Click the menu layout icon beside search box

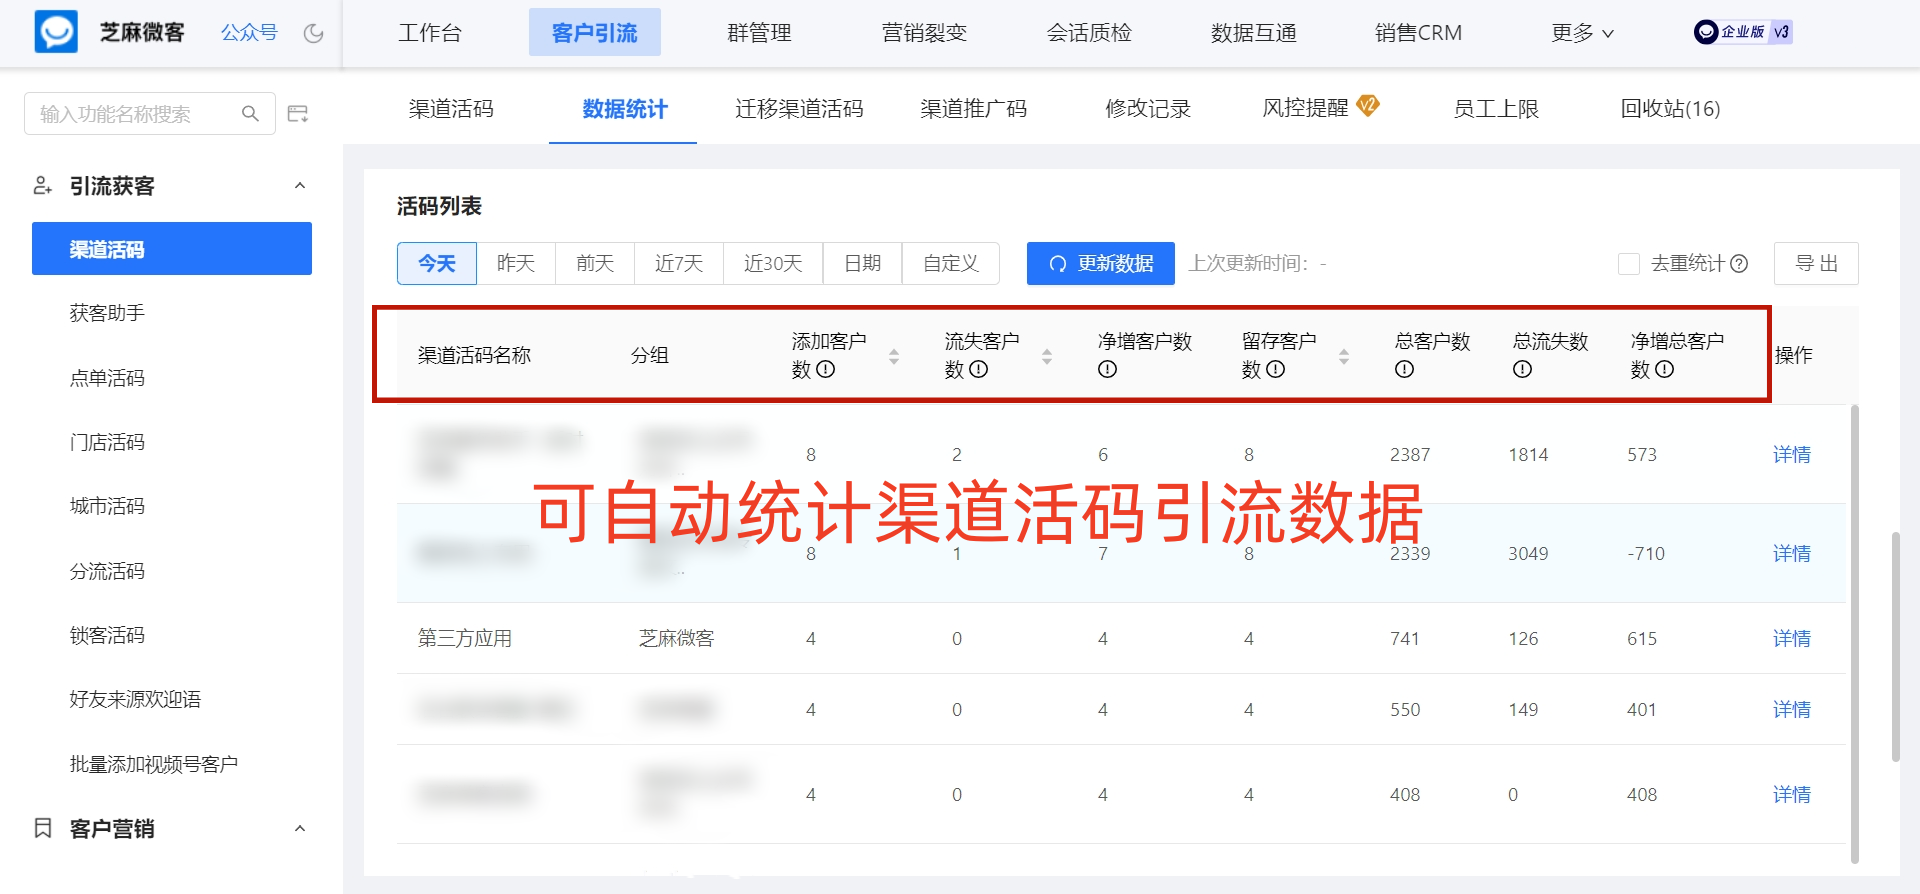tap(298, 114)
